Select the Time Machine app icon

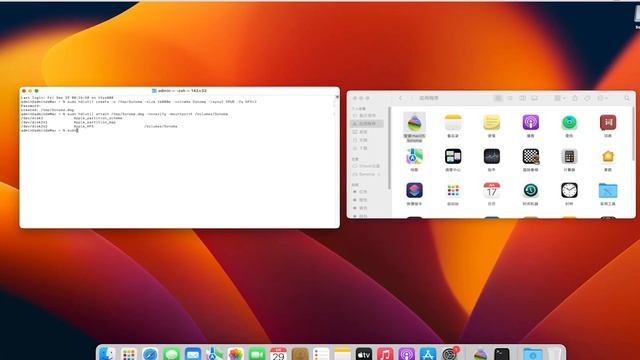coord(530,191)
